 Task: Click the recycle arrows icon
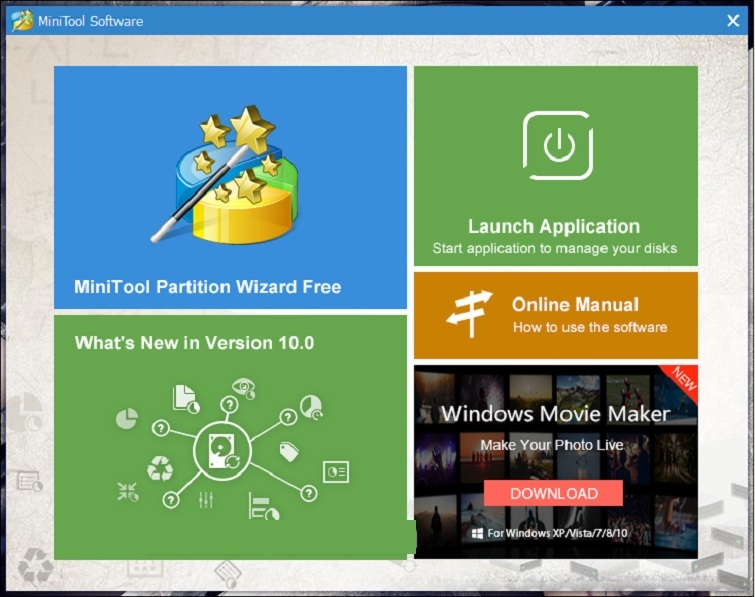click(x=159, y=468)
